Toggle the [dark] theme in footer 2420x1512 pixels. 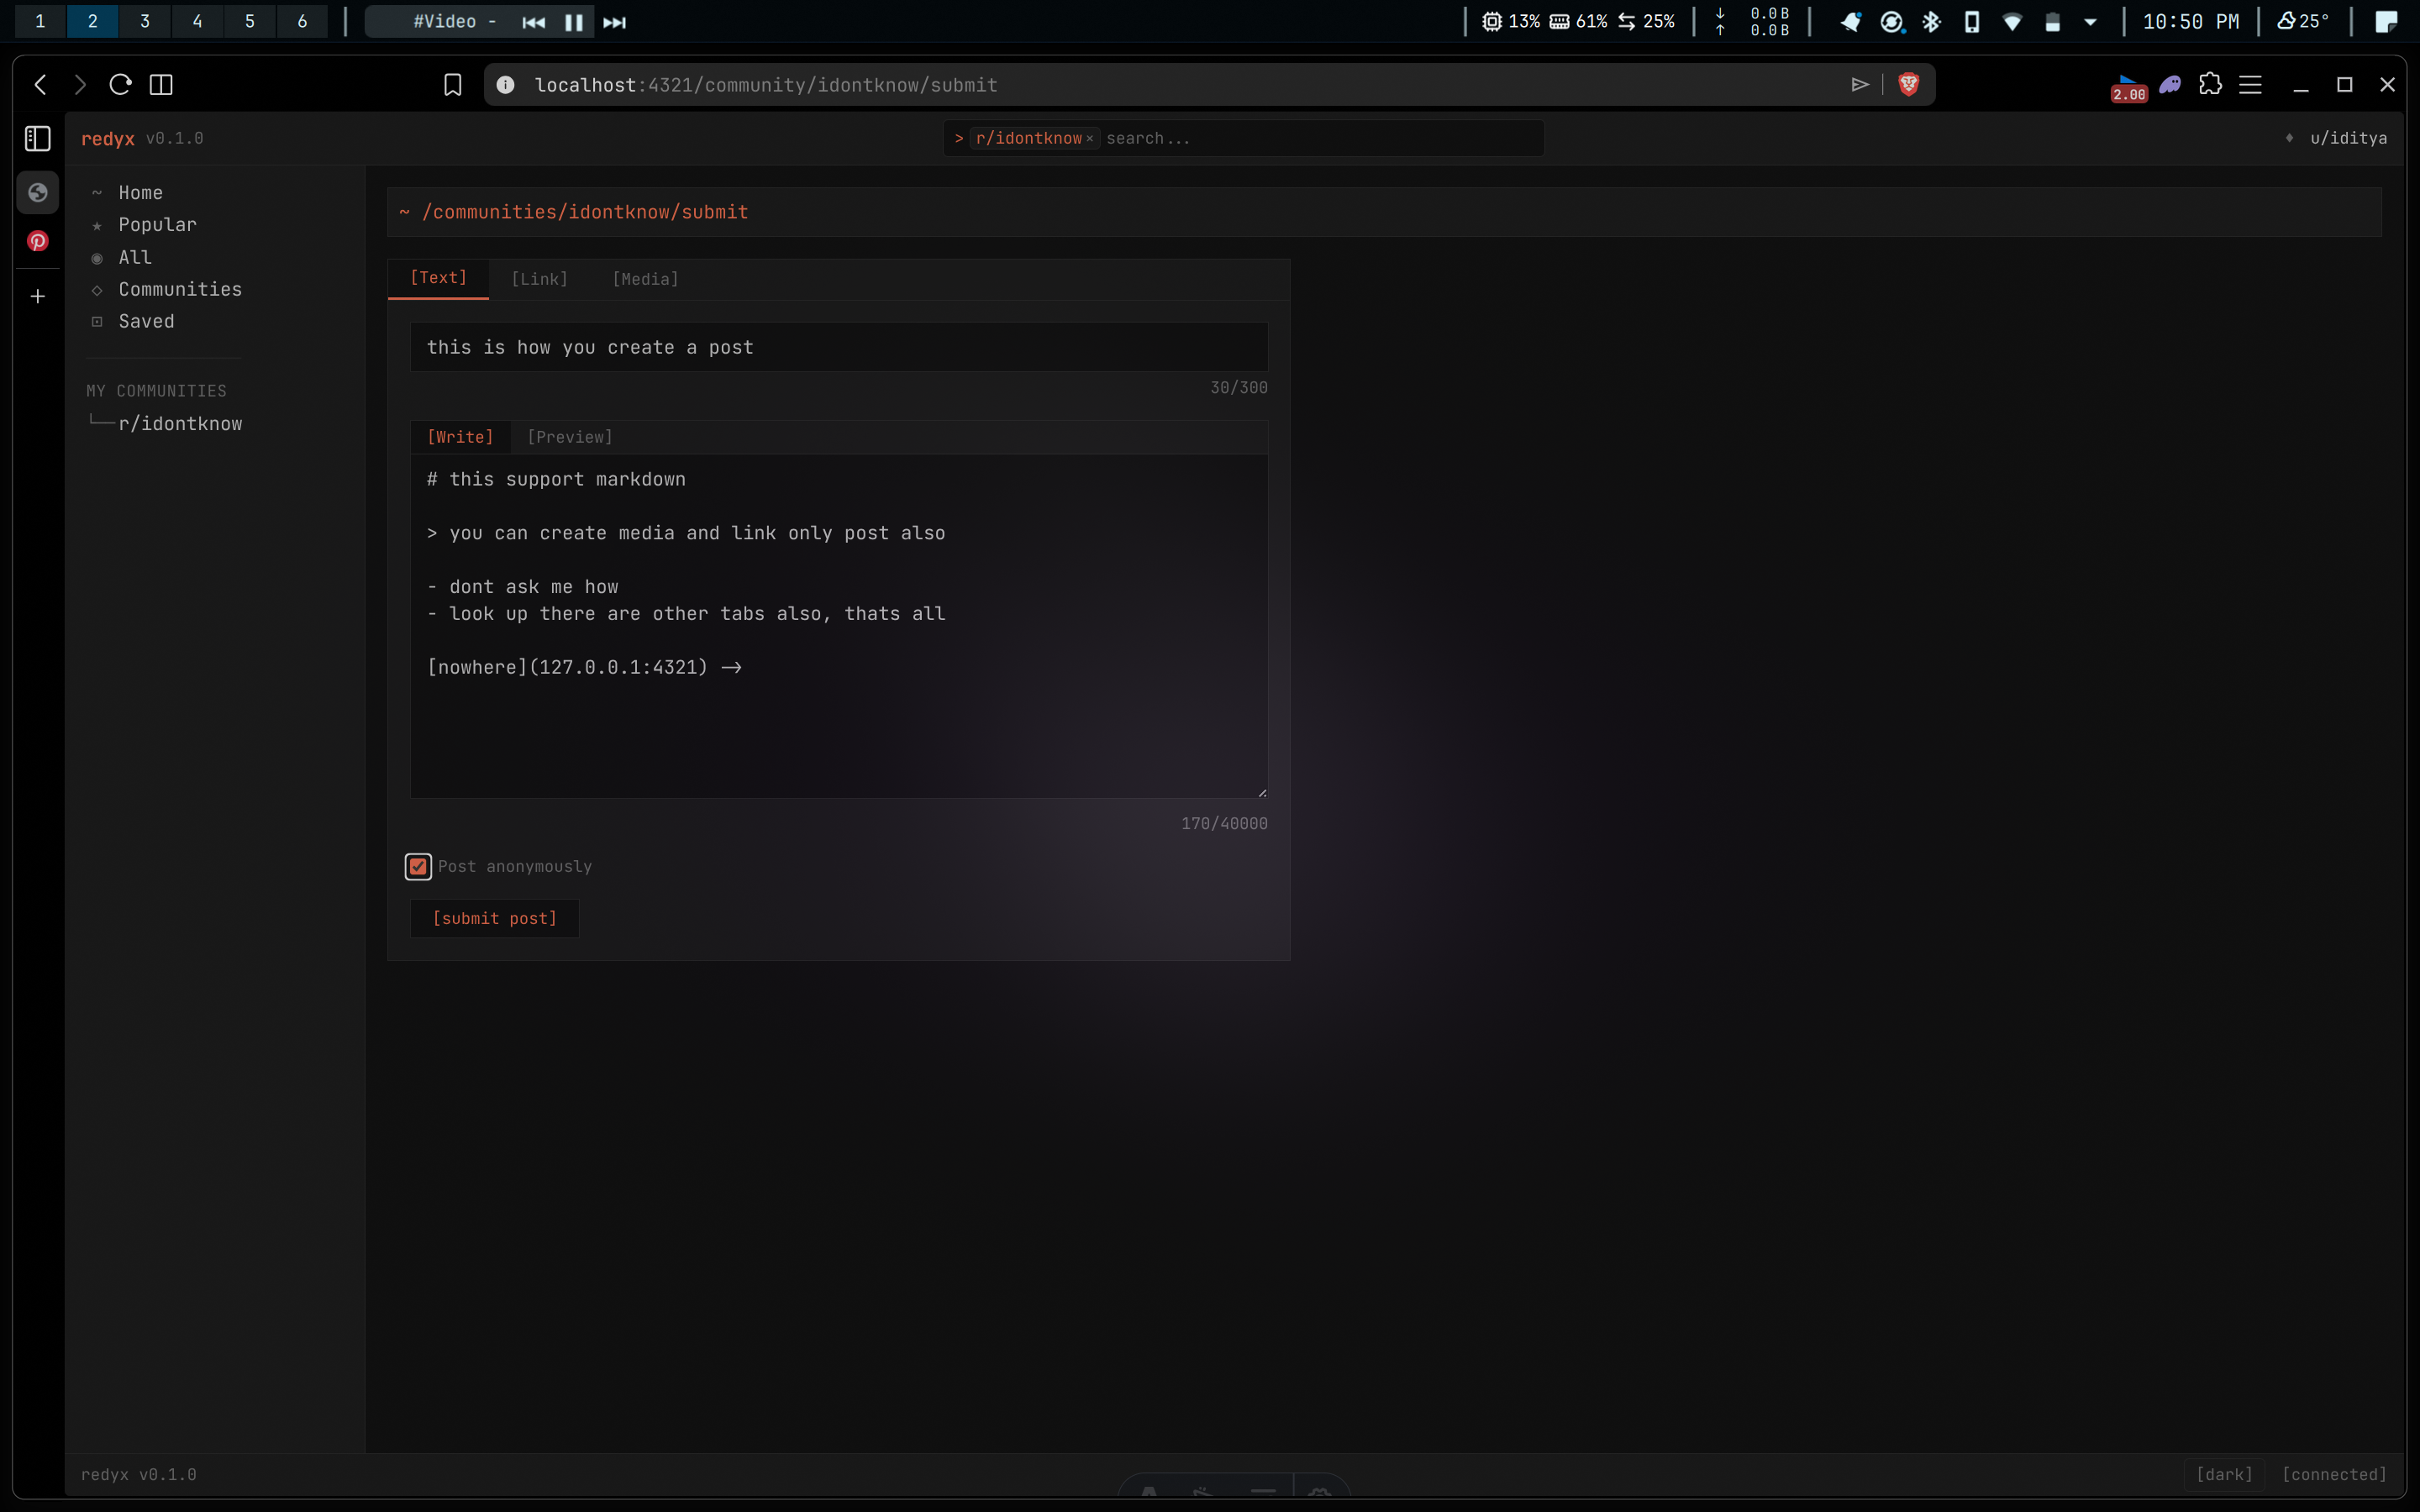[2223, 1474]
